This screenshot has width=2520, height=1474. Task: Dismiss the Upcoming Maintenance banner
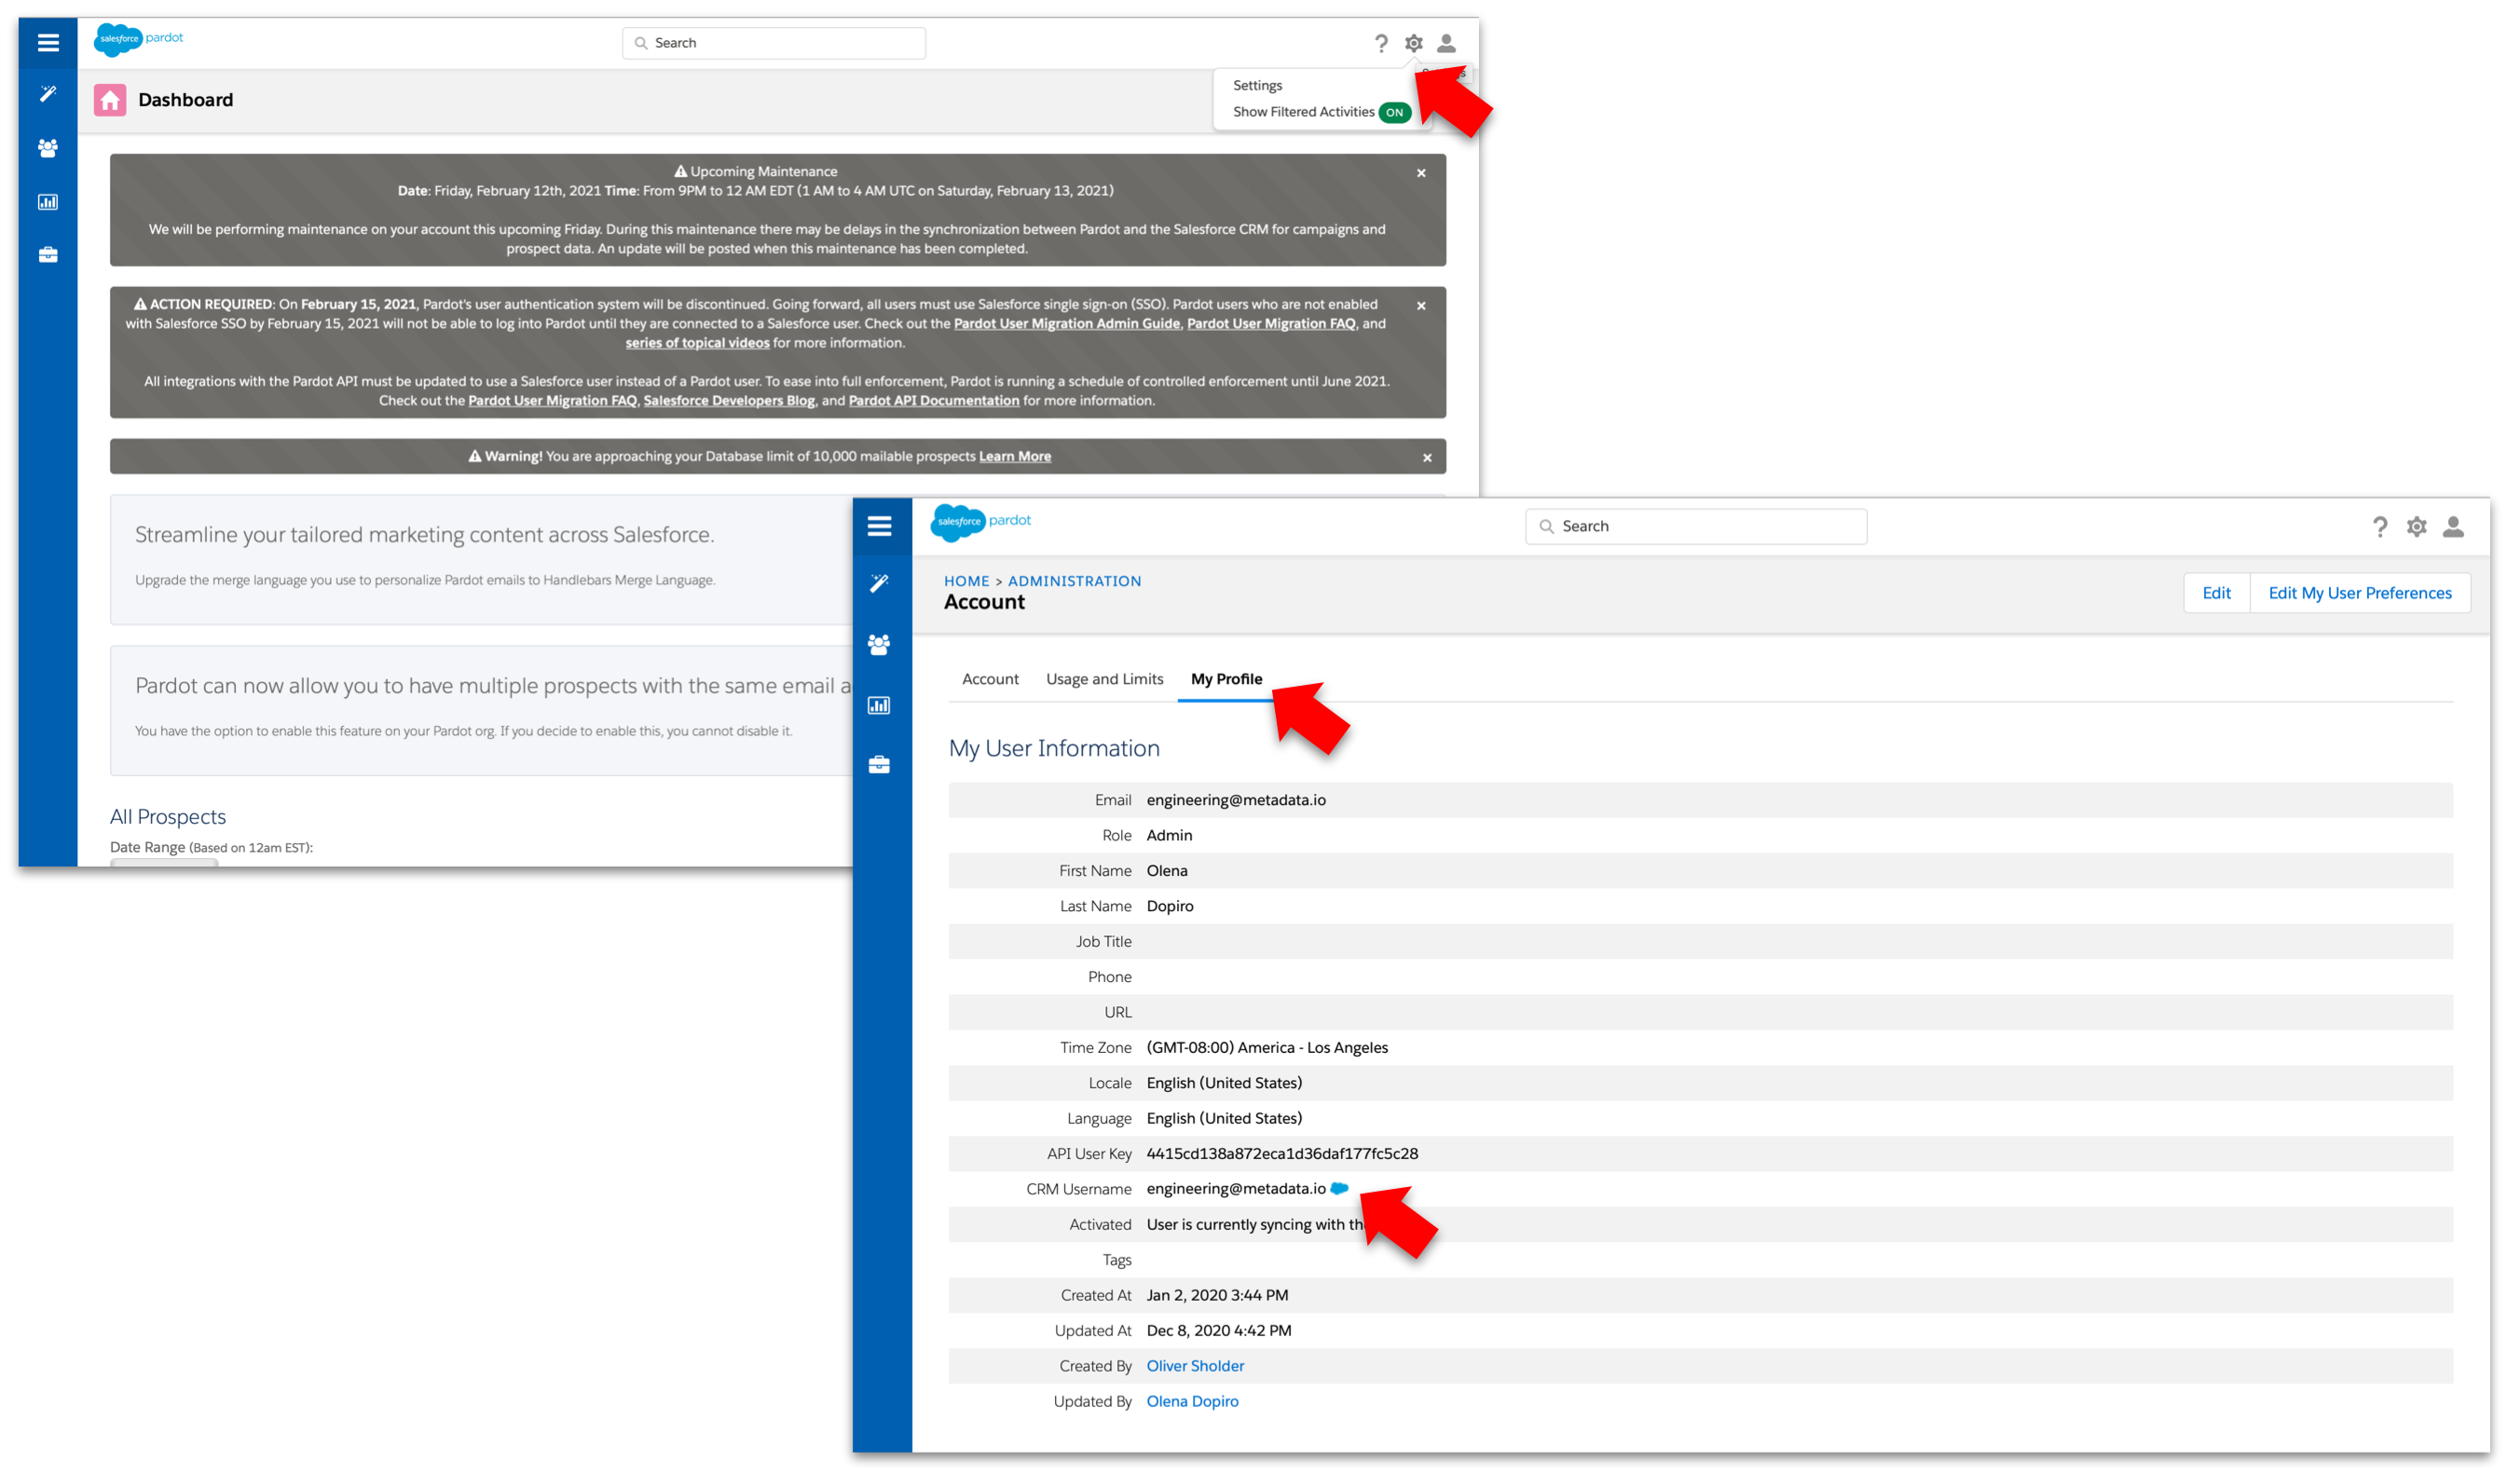(x=1421, y=173)
